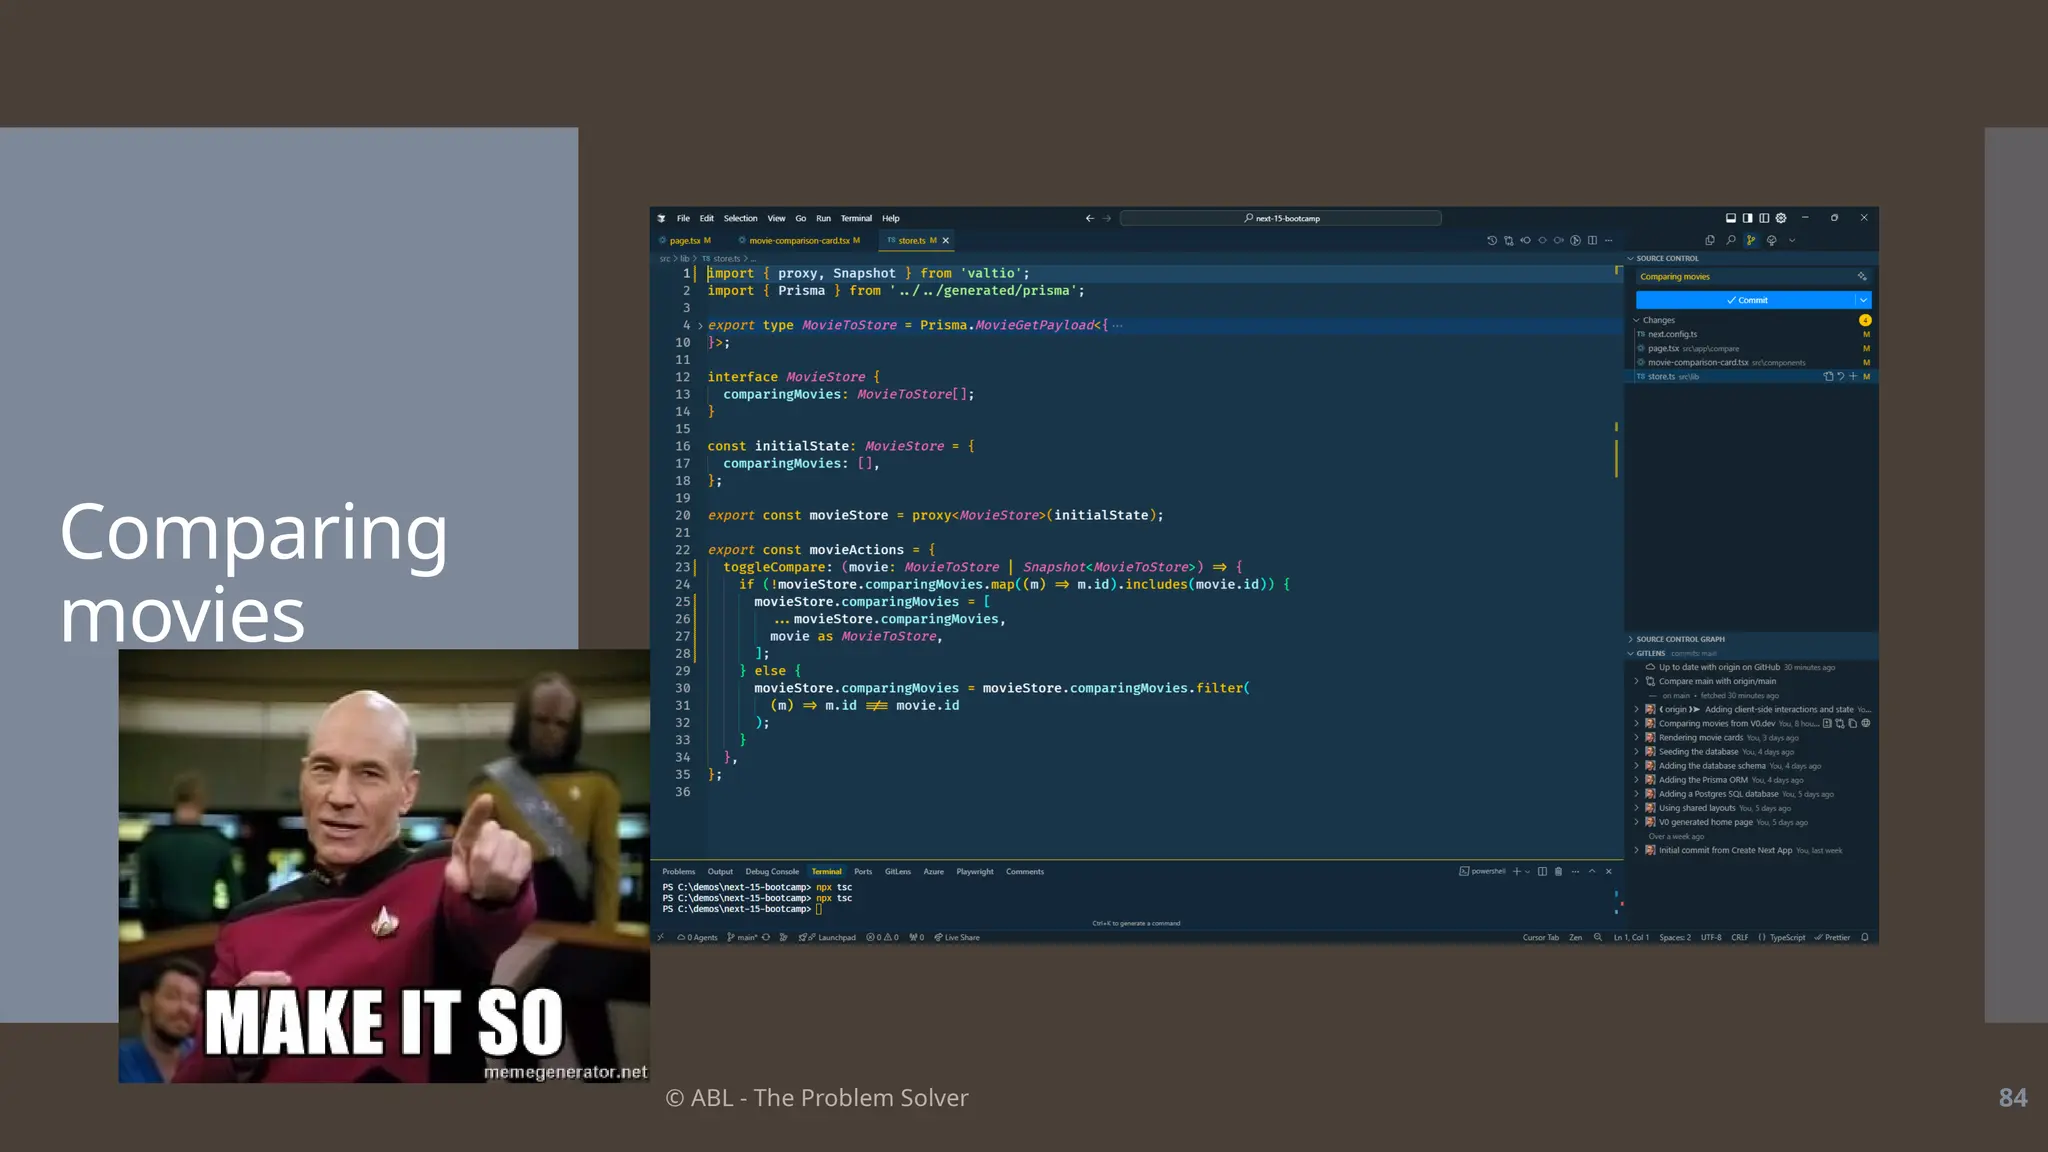The width and height of the screenshot is (2048, 1152).
Task: Toggle the bottom panel layout icon
Action: click(1730, 218)
